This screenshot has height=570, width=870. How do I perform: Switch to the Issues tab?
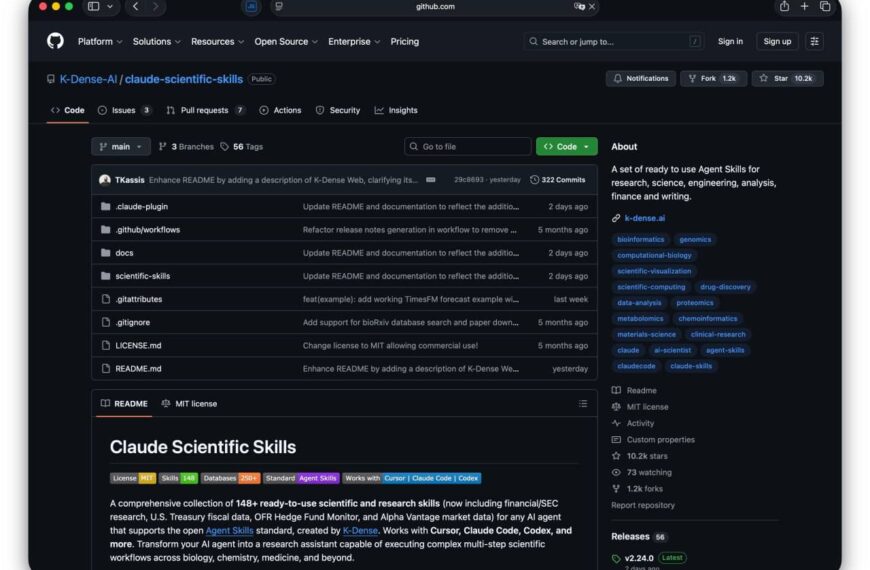click(x=124, y=110)
